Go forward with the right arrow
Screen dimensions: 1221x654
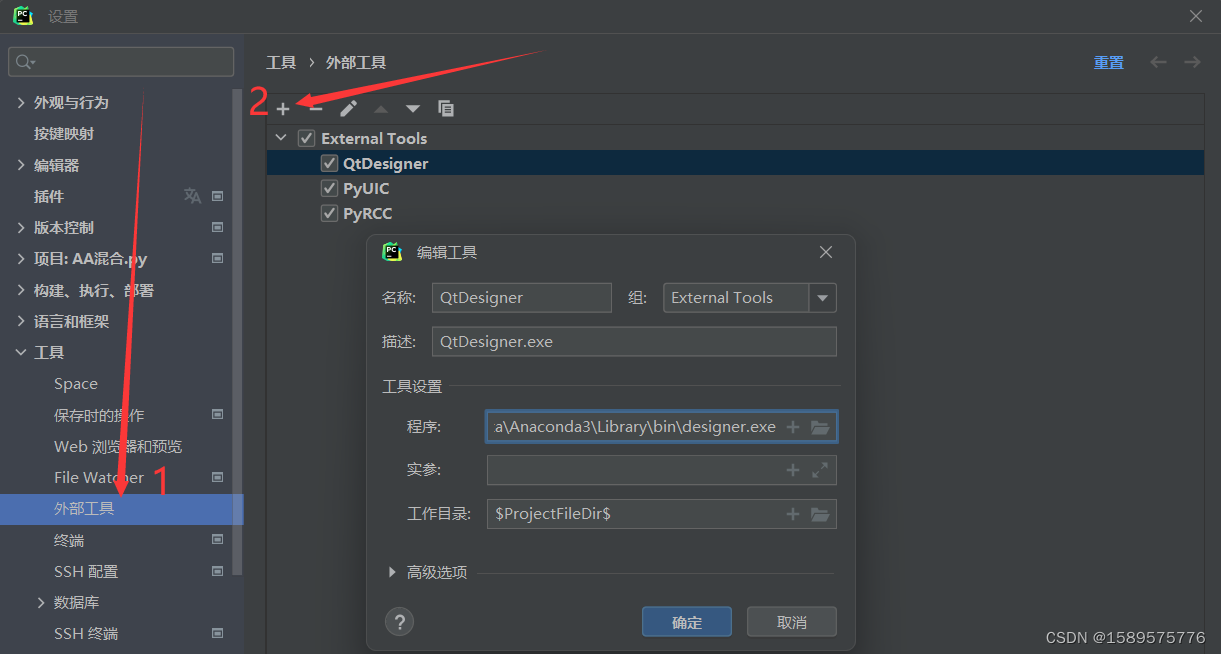coord(1192,62)
